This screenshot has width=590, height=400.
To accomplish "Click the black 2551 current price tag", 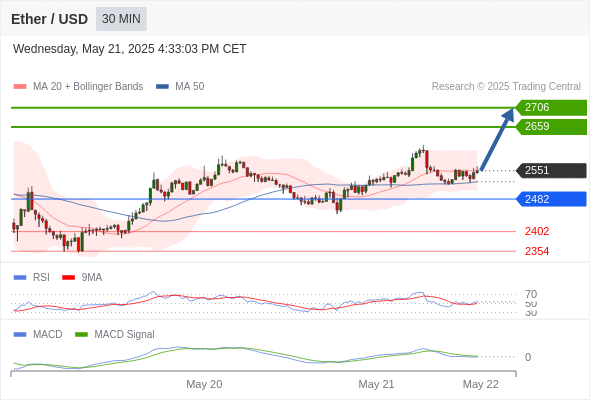I will coord(551,170).
